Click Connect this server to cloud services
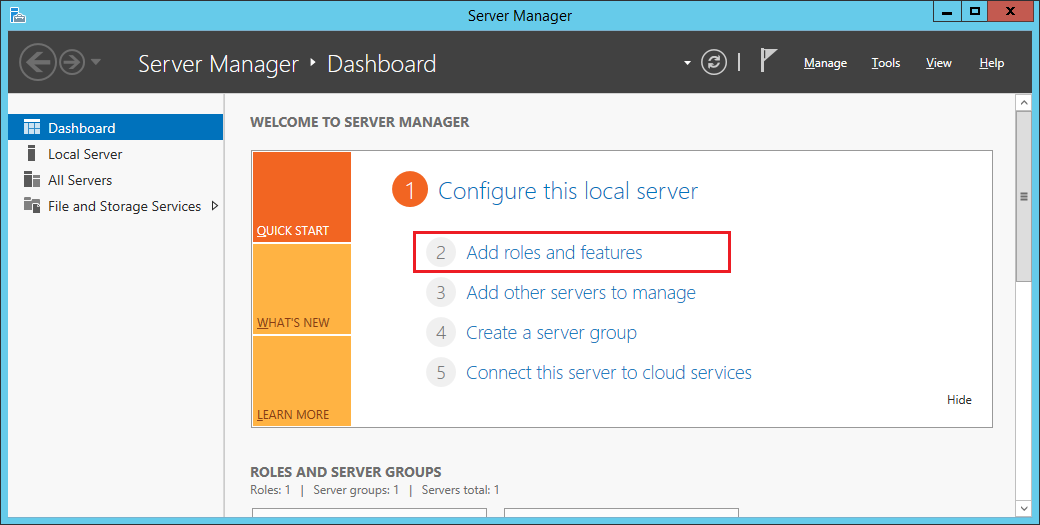The image size is (1040, 525). [609, 373]
